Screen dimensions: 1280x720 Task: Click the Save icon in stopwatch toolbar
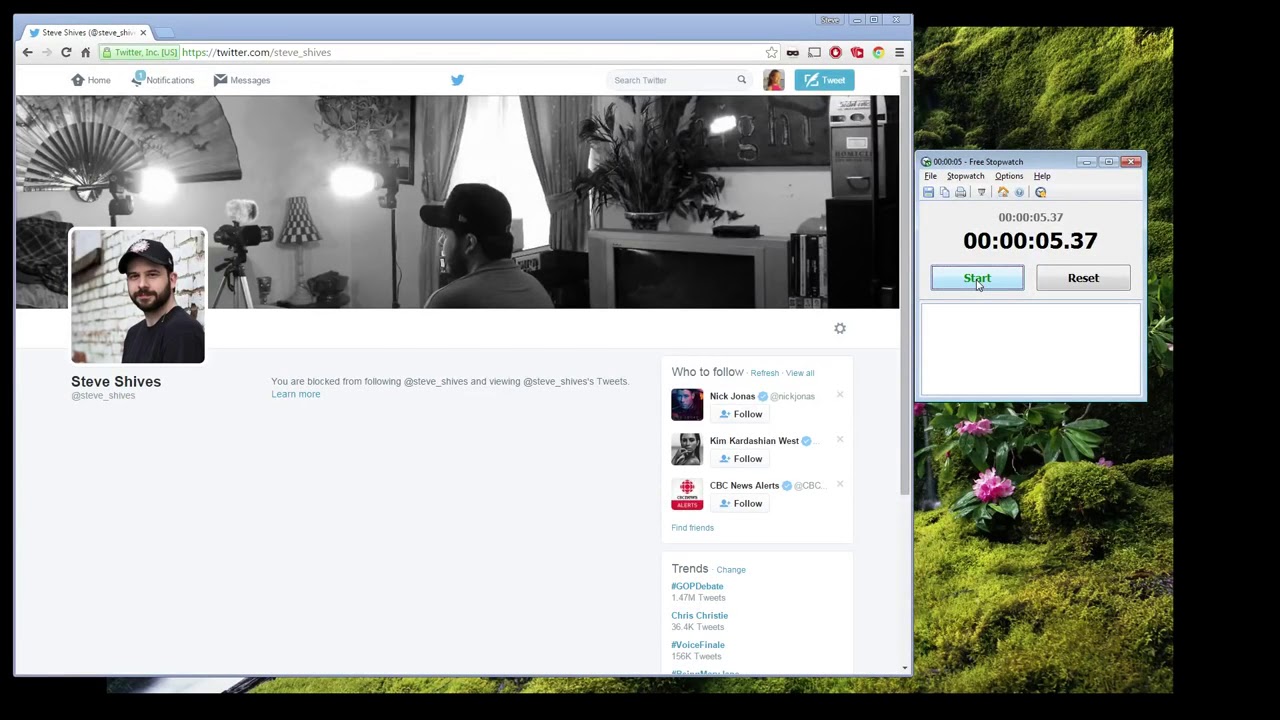tap(929, 192)
